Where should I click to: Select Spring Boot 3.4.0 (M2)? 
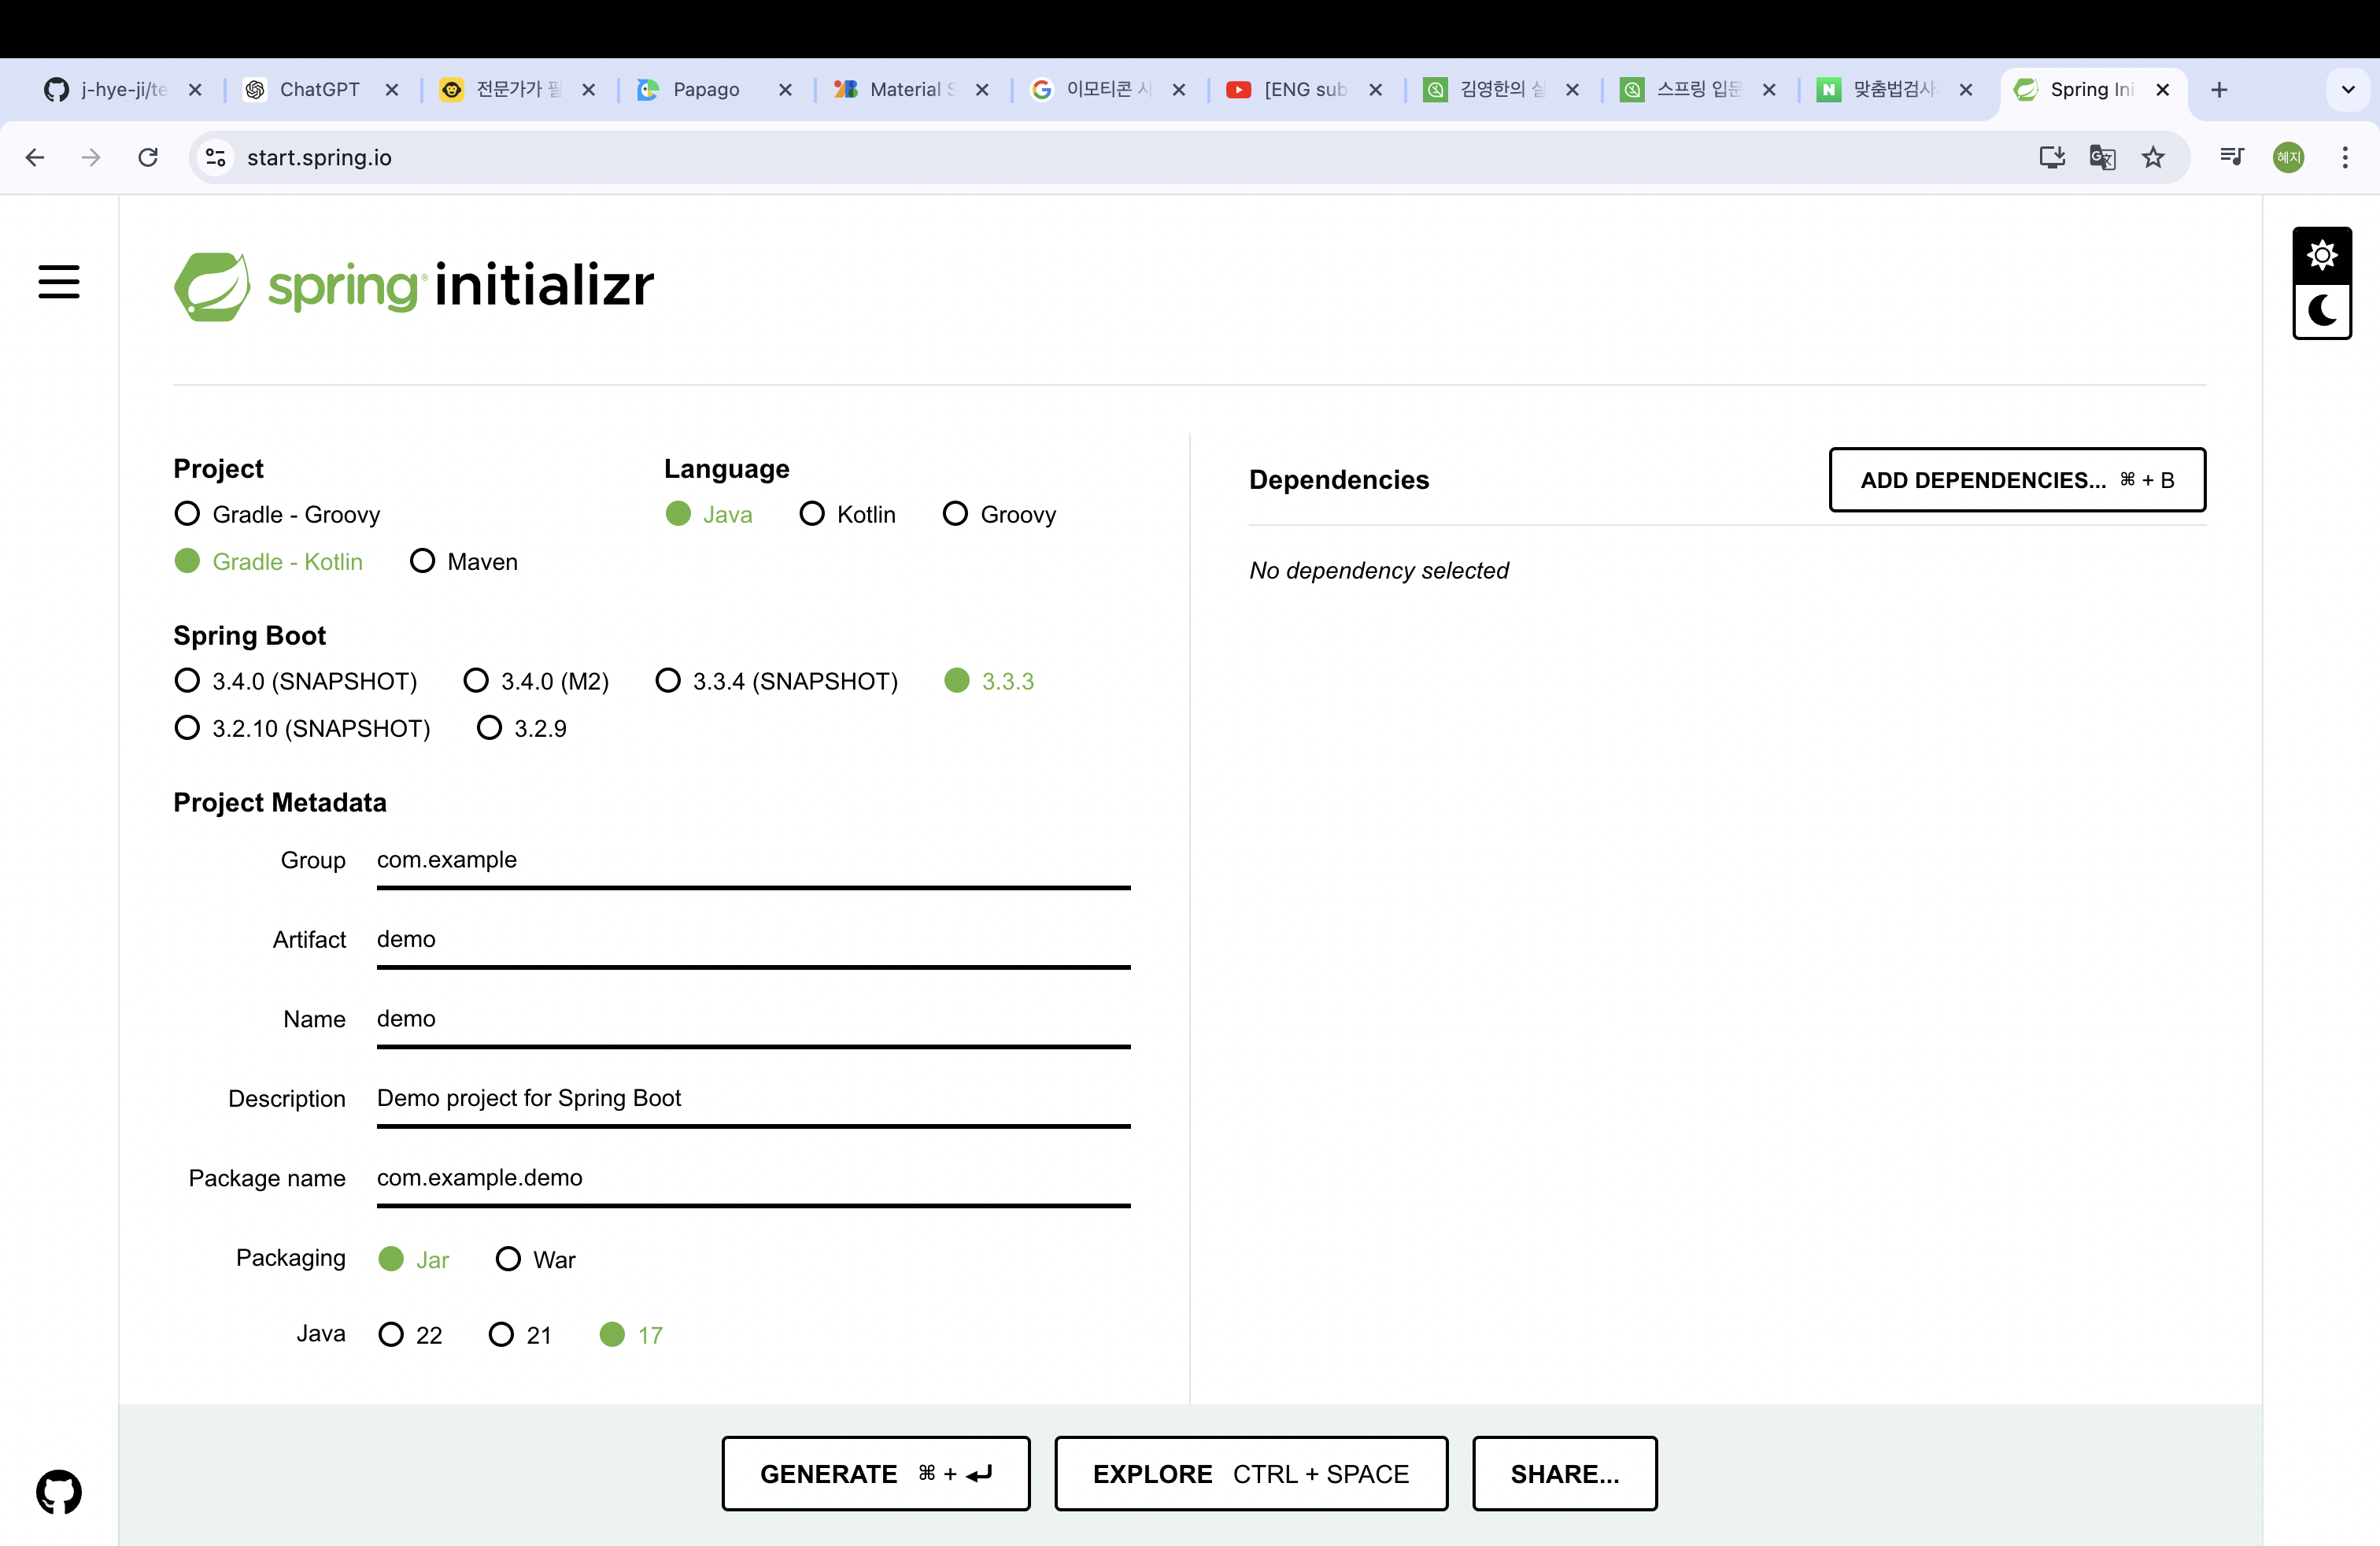click(x=536, y=681)
